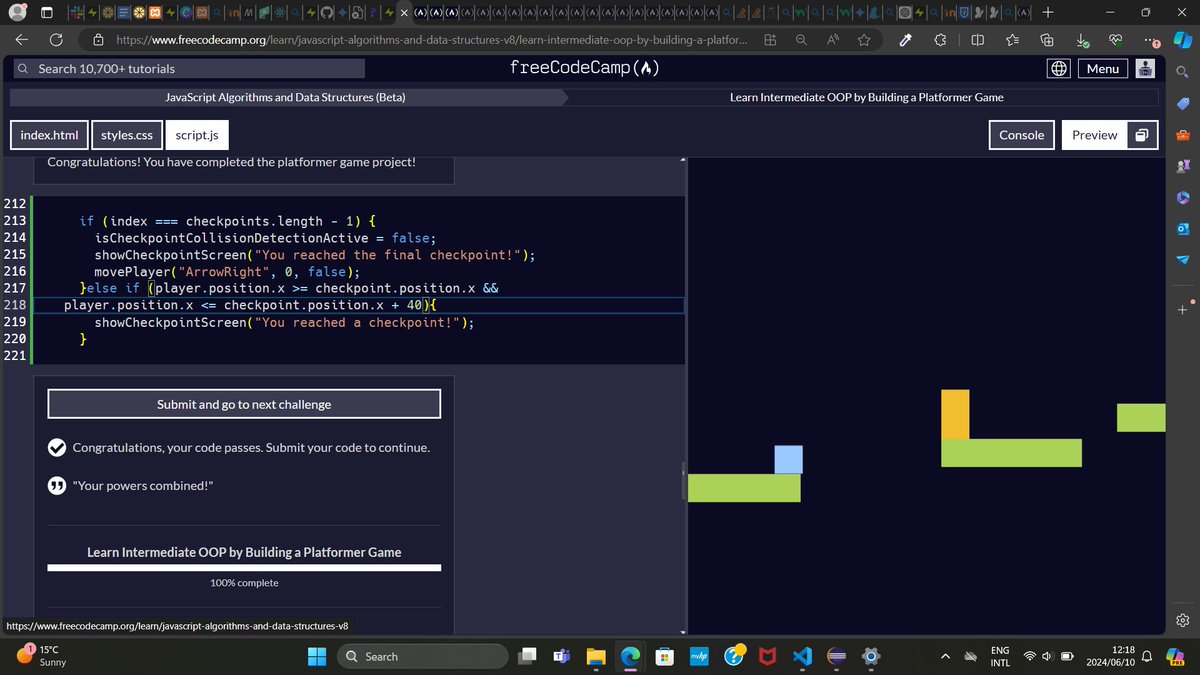The image size is (1200, 675).
Task: Open the tab actions menu icon
Action: pos(47,13)
